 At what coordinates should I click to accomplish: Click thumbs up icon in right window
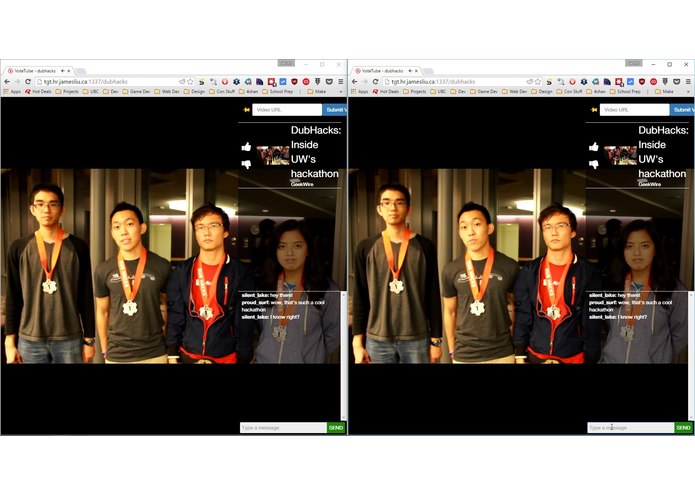pos(593,147)
